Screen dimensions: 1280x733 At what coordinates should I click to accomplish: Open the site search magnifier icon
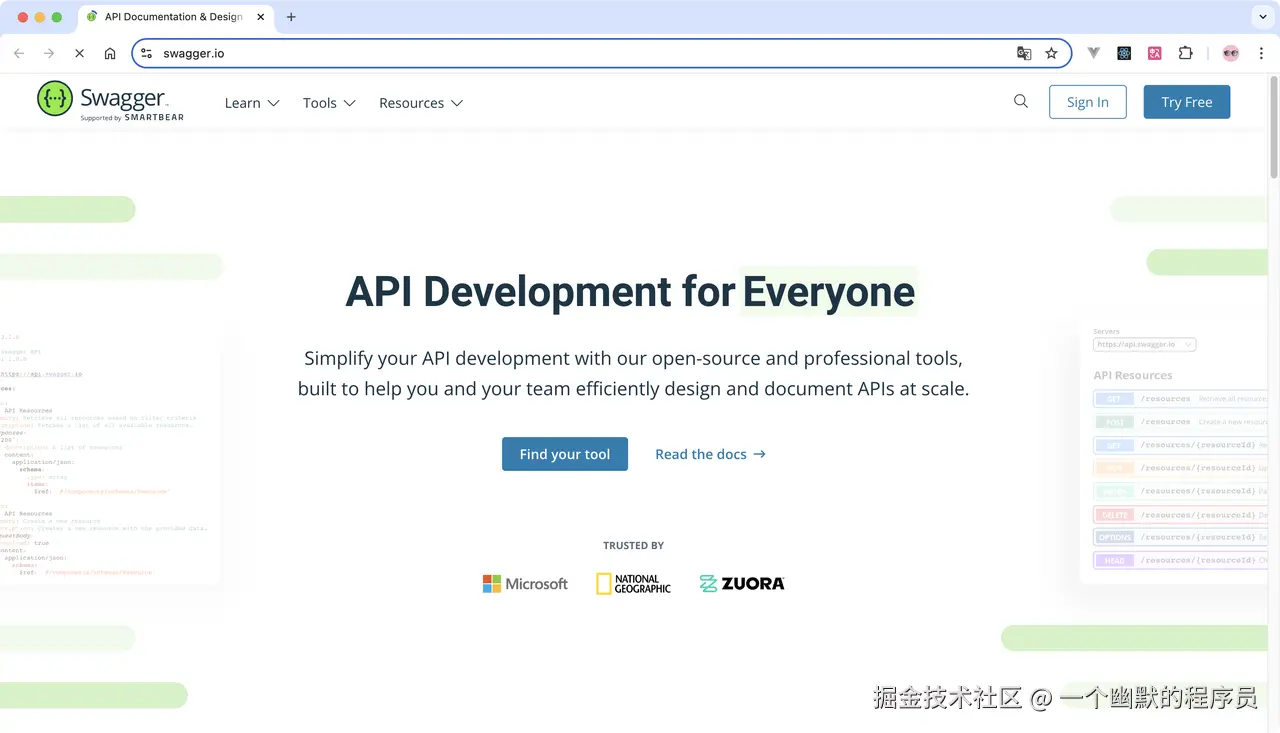click(1021, 101)
